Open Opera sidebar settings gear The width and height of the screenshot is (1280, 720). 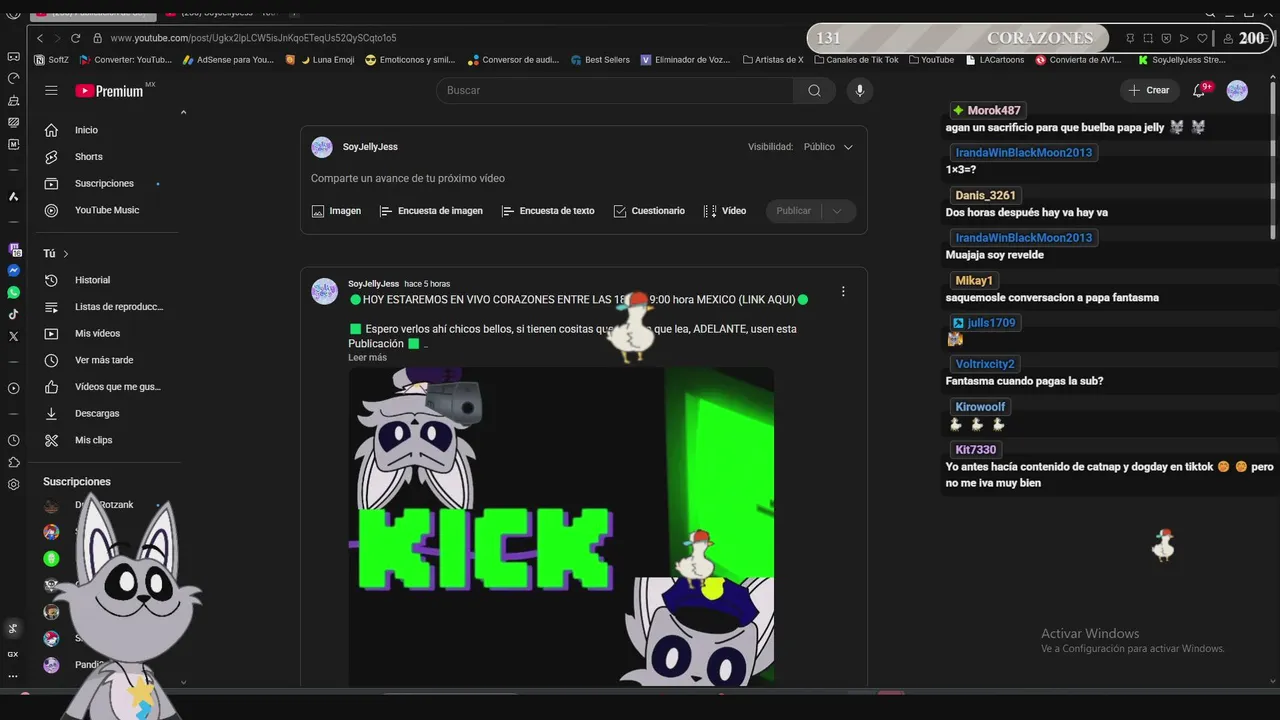14,484
